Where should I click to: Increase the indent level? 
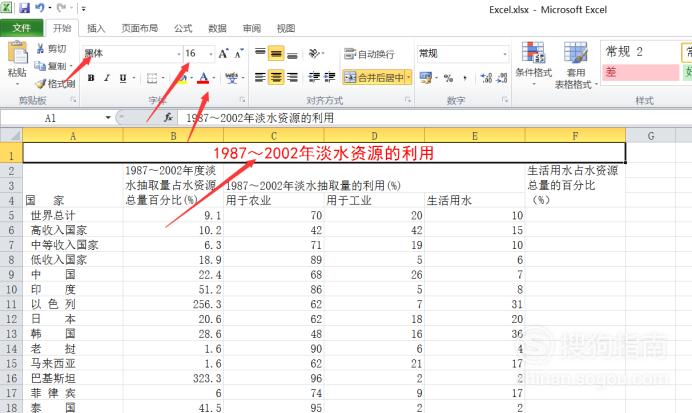pos(330,78)
